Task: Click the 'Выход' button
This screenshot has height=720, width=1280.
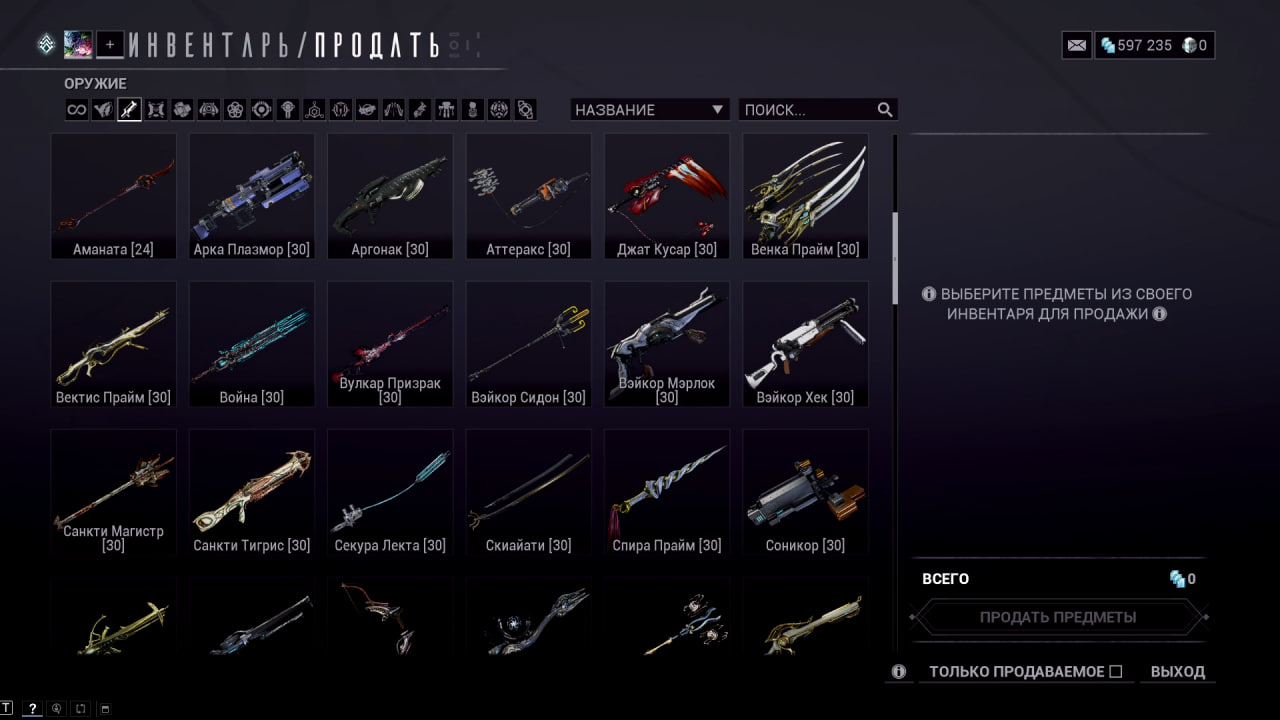Action: (x=1178, y=672)
